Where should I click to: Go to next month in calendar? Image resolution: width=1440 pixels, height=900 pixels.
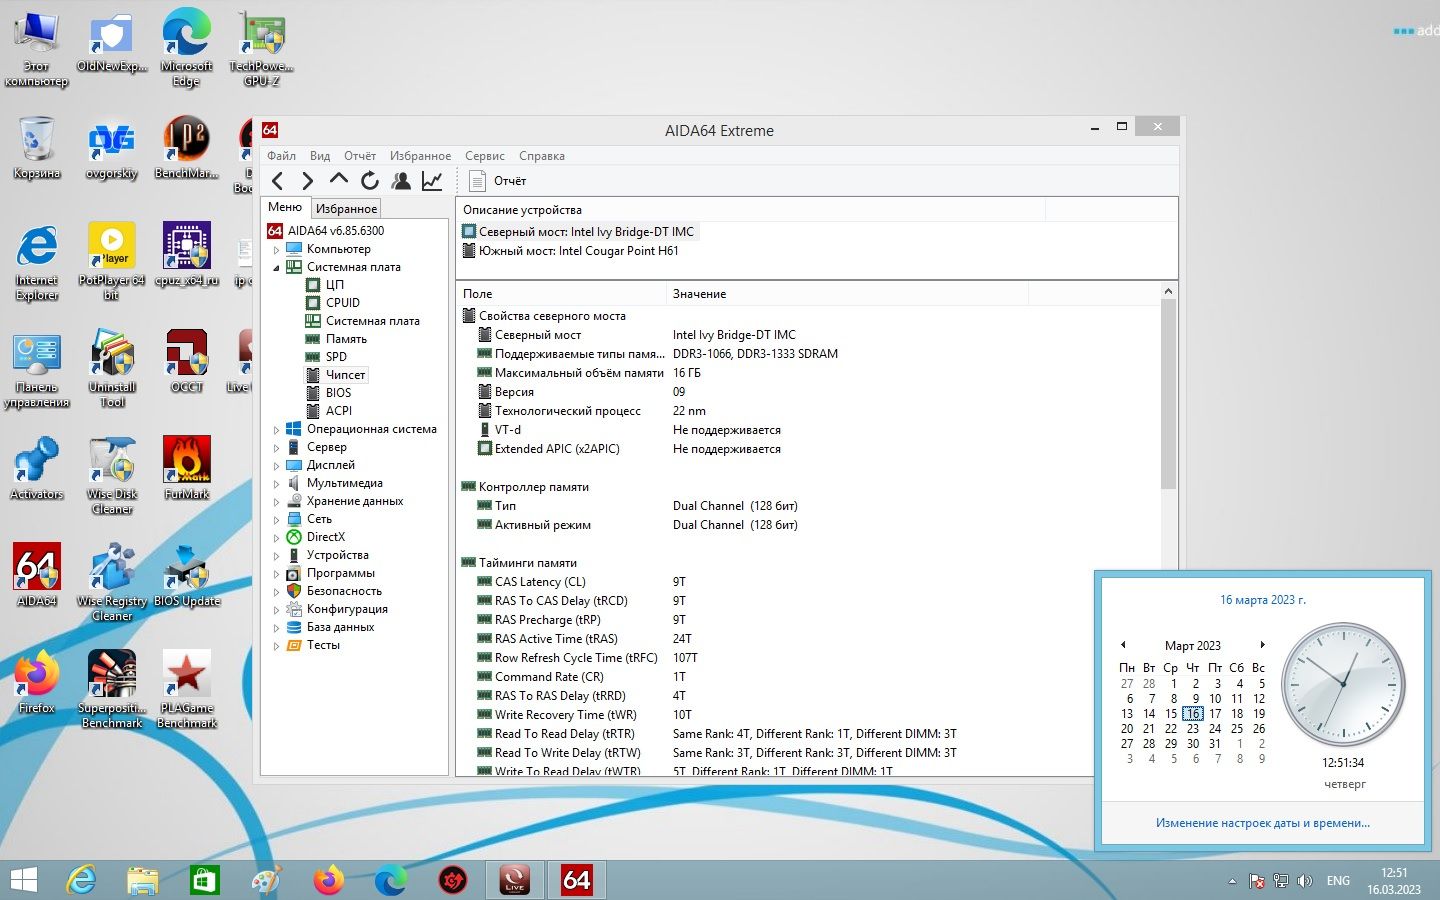click(x=1262, y=645)
